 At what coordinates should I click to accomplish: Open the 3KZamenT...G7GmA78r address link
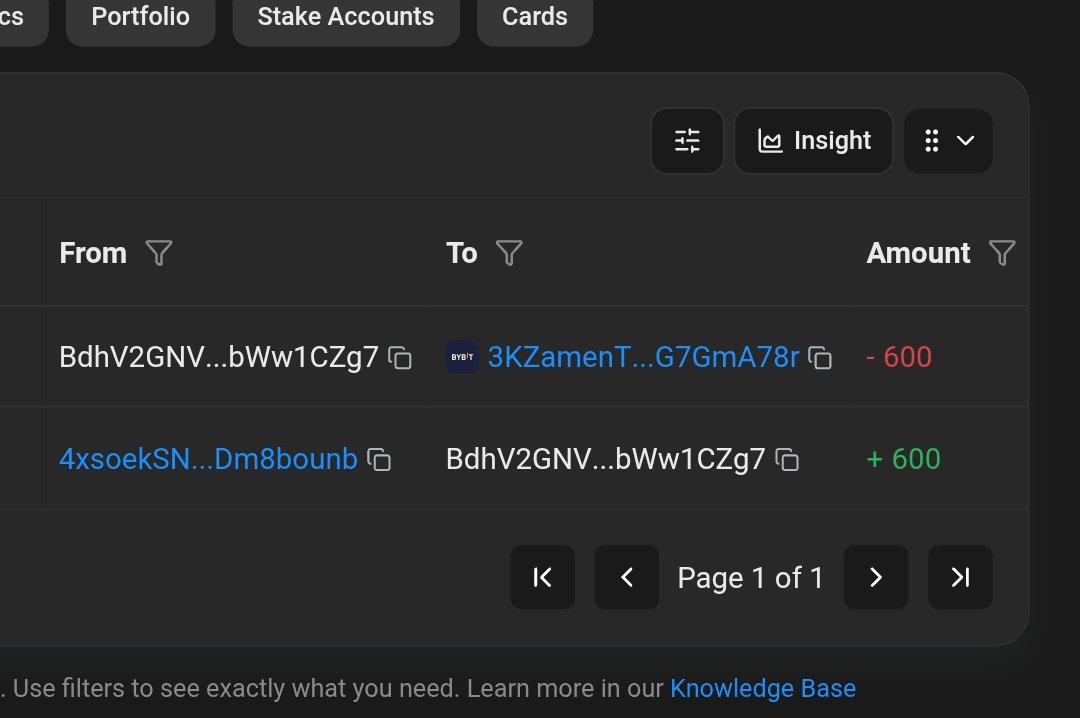tap(643, 357)
